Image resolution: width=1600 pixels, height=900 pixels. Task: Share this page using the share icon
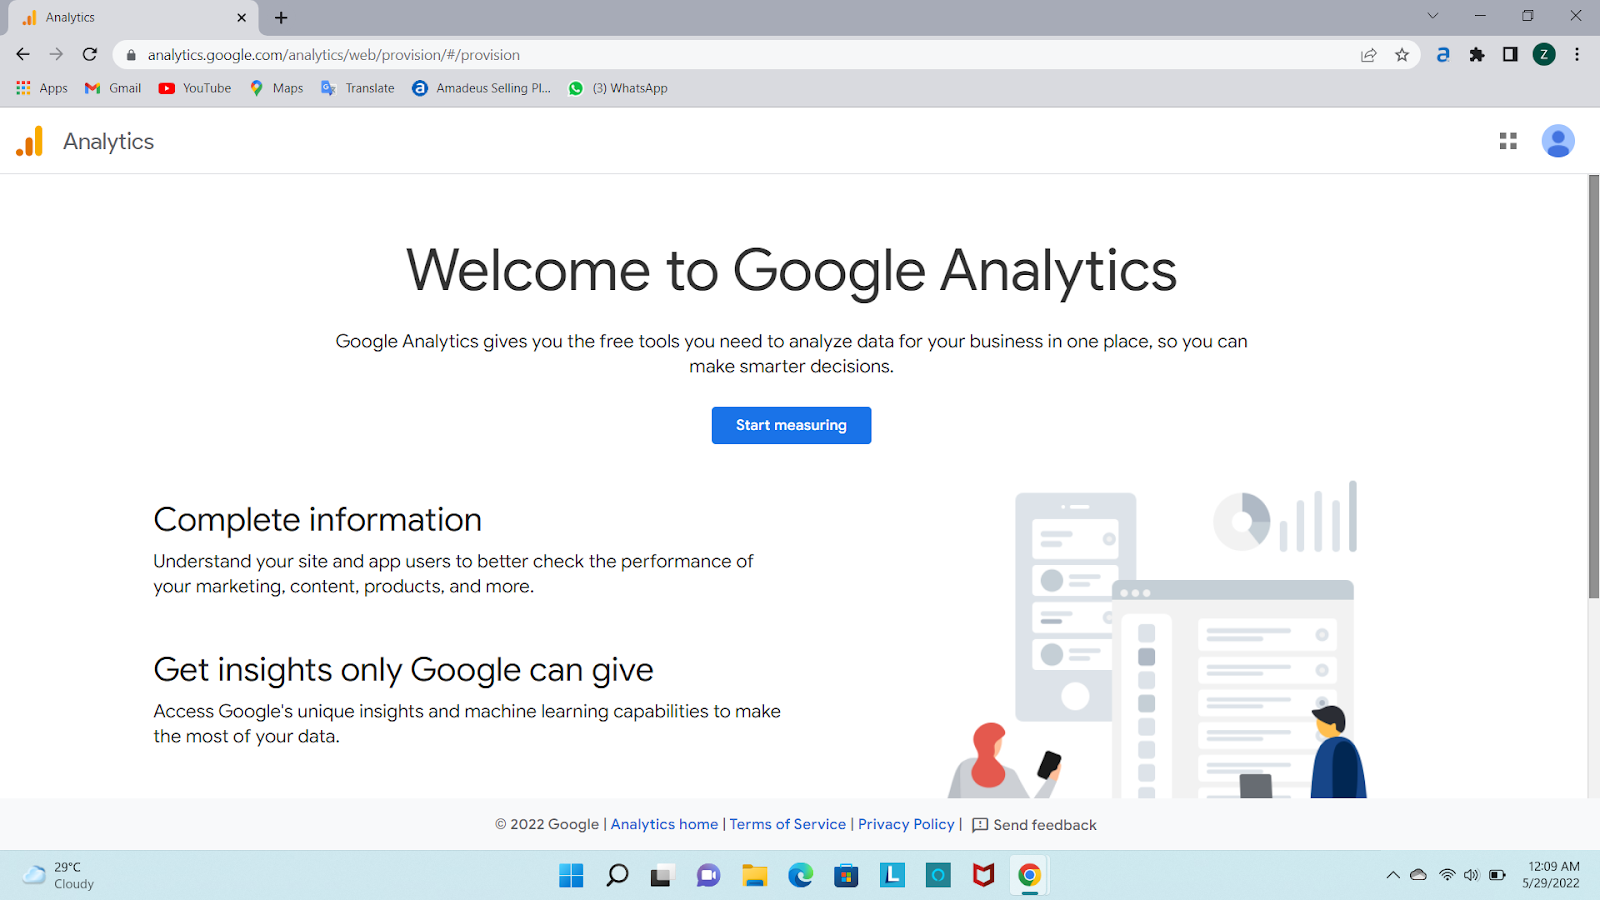point(1369,55)
